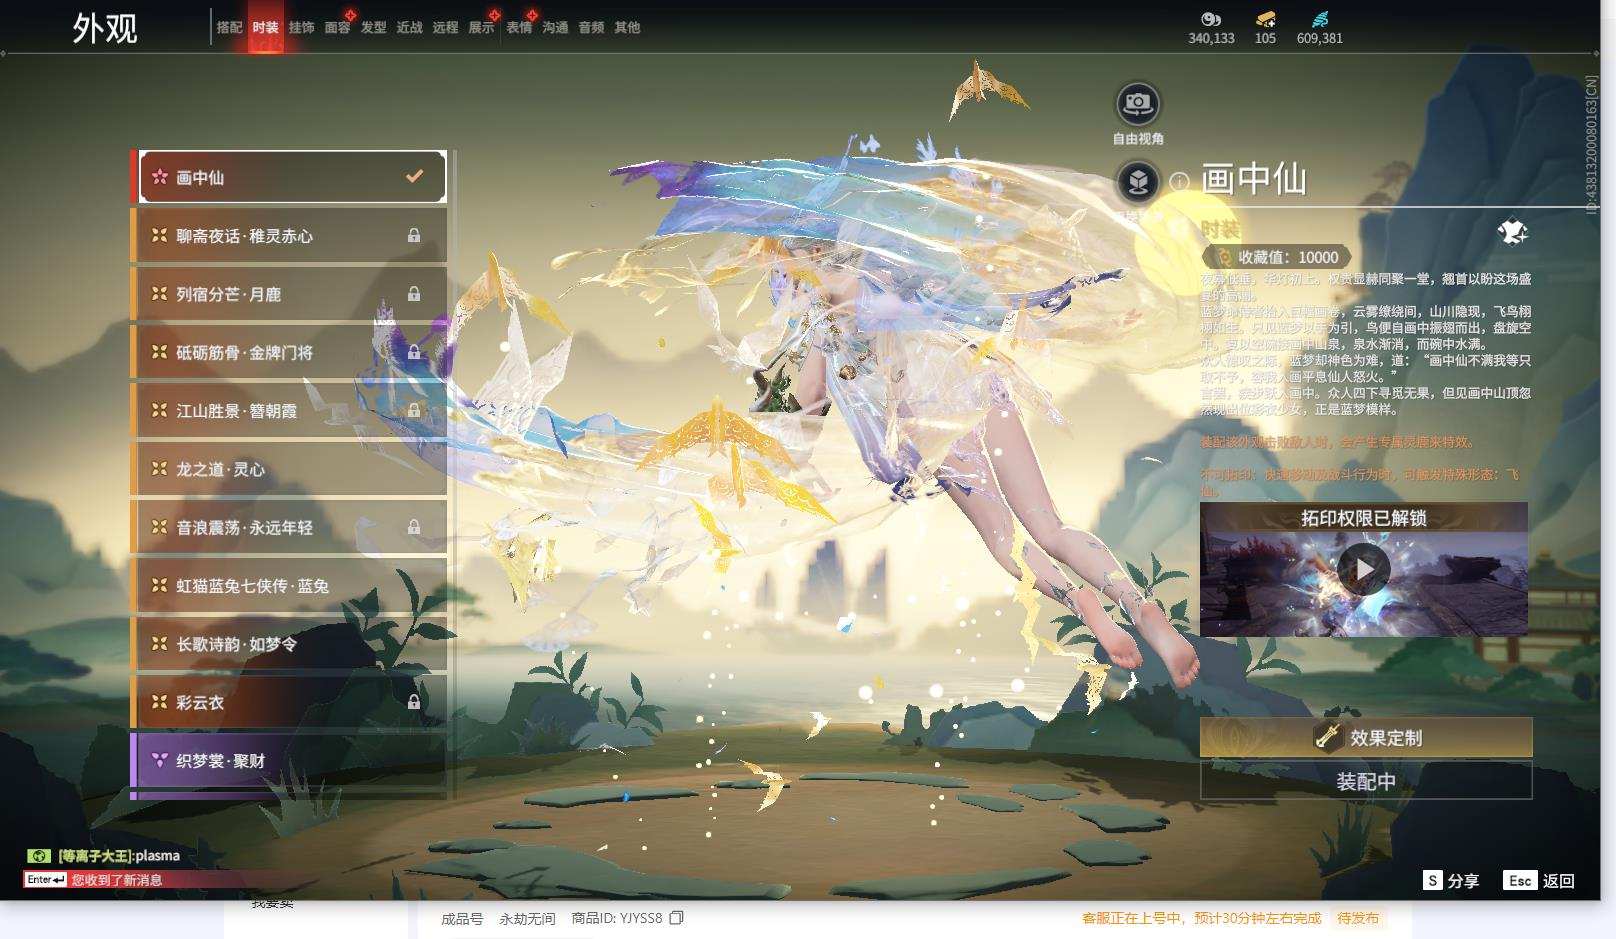Select the 画中仙 outfit
Viewport: 1616px width, 939px height.
coord(292,177)
